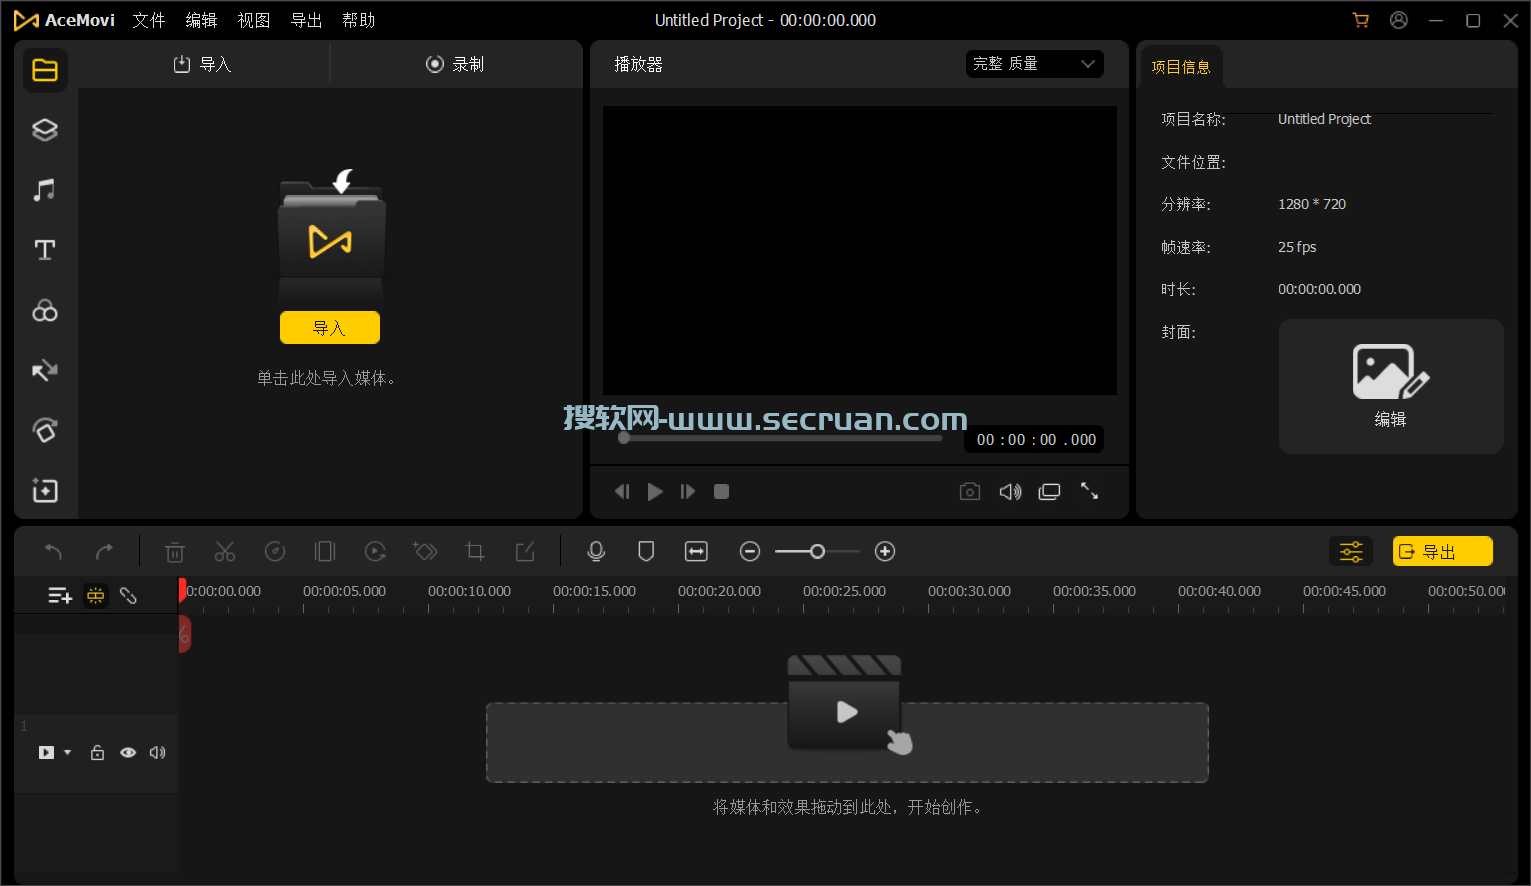Open the 导出 menu in menu bar

(x=306, y=20)
